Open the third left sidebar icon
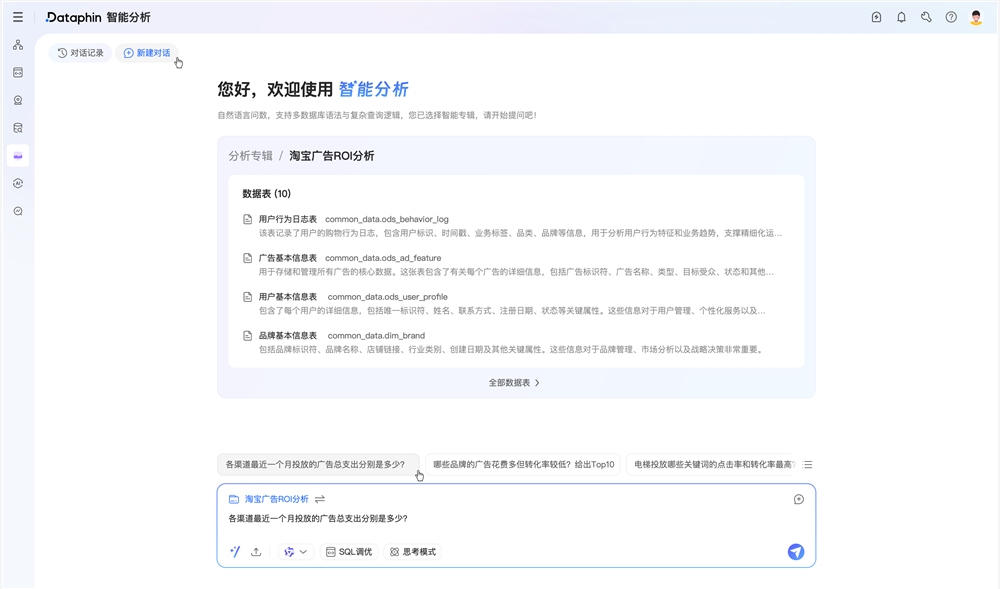This screenshot has height=589, width=1000. (18, 100)
